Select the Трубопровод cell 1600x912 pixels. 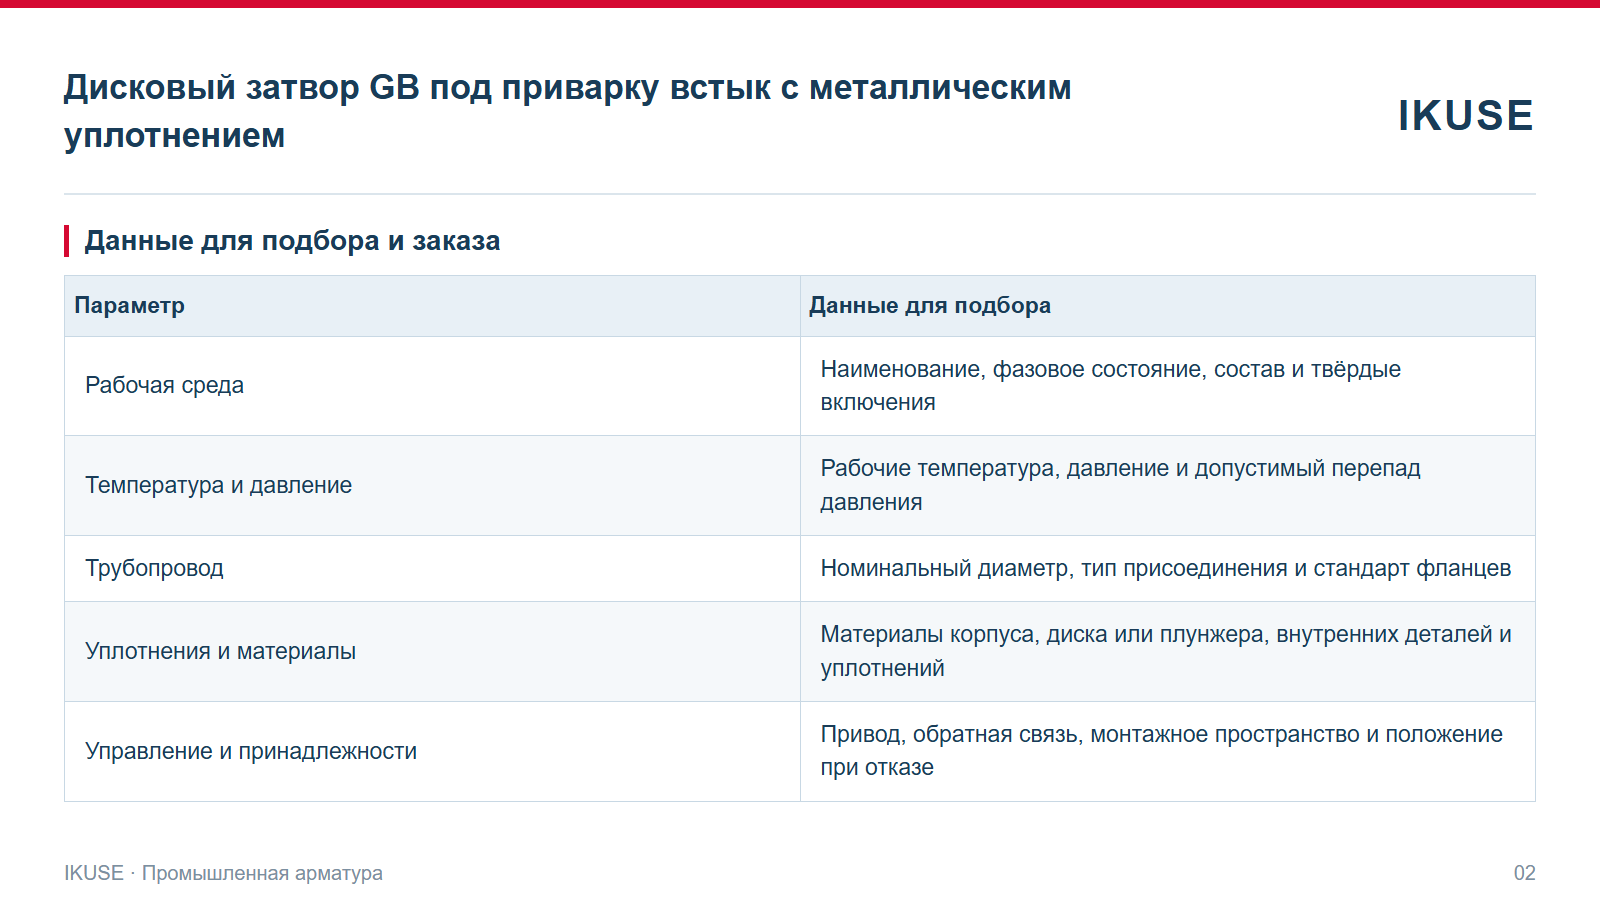click(x=432, y=569)
